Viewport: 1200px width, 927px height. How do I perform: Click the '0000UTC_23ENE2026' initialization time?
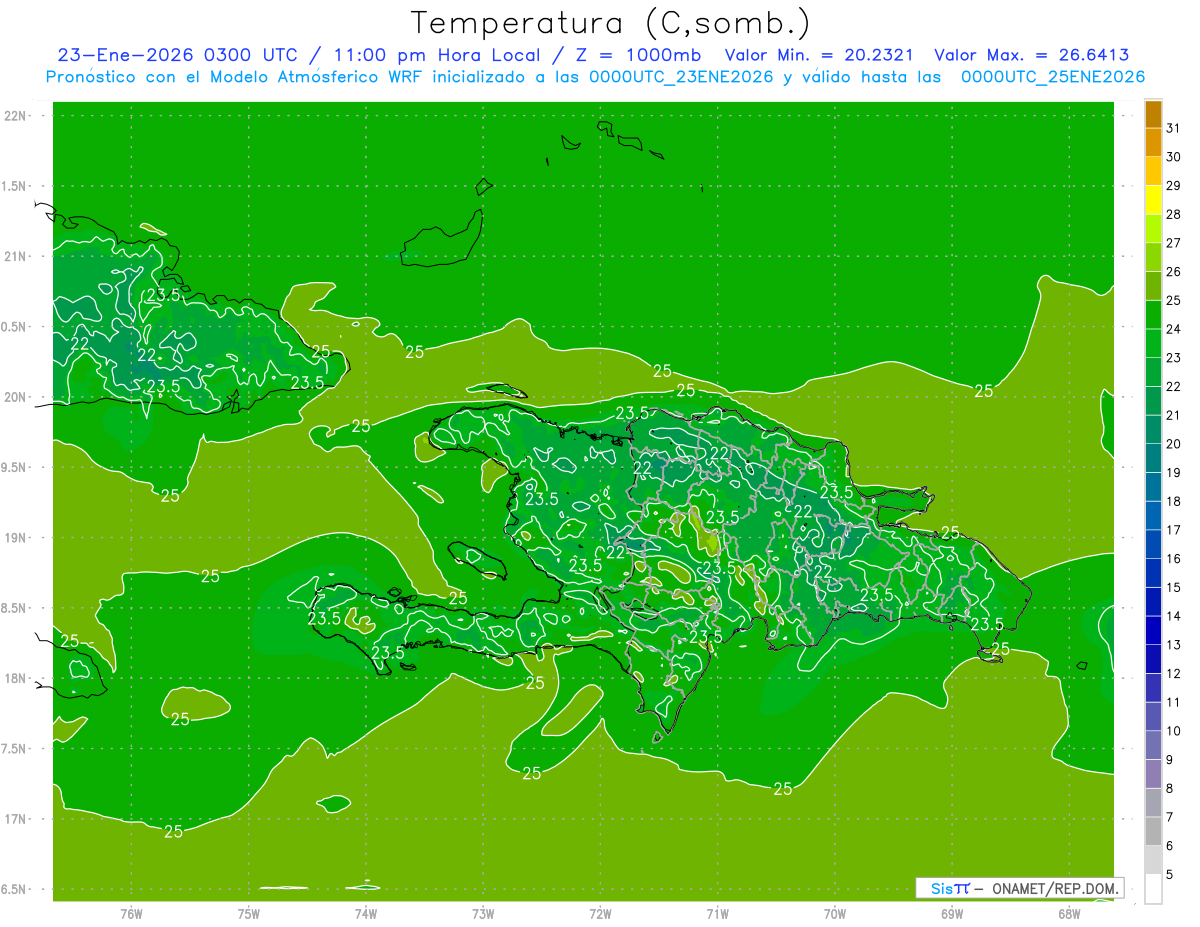[681, 77]
